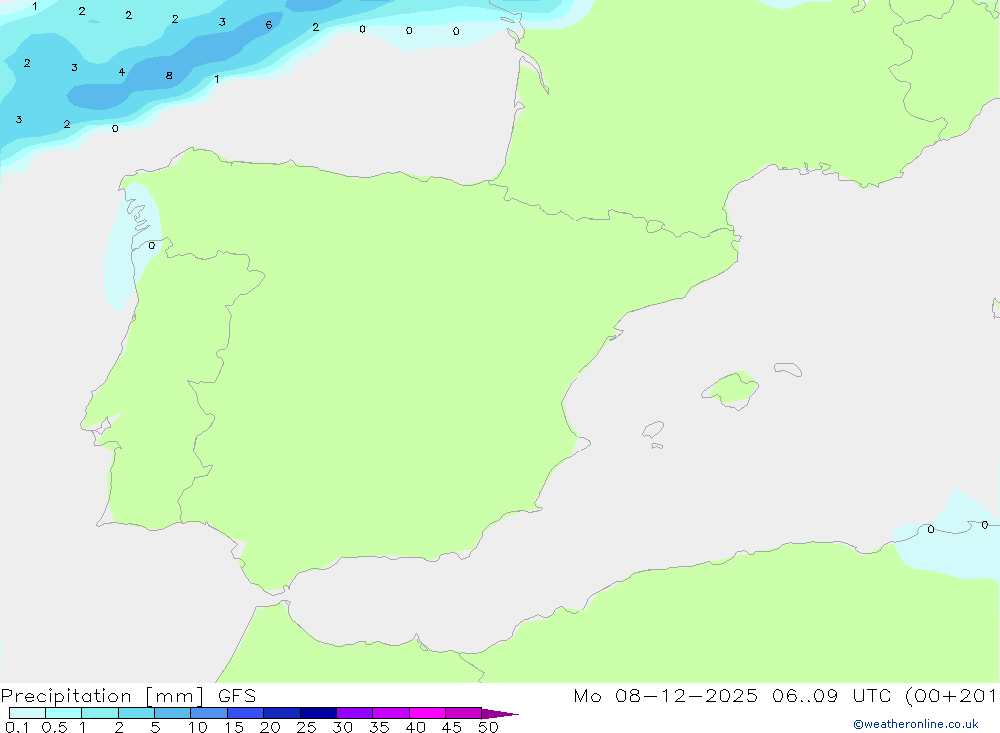Click the "(00+201" forecast offset text
Viewport: 1000px width, 733px height.
pos(951,695)
